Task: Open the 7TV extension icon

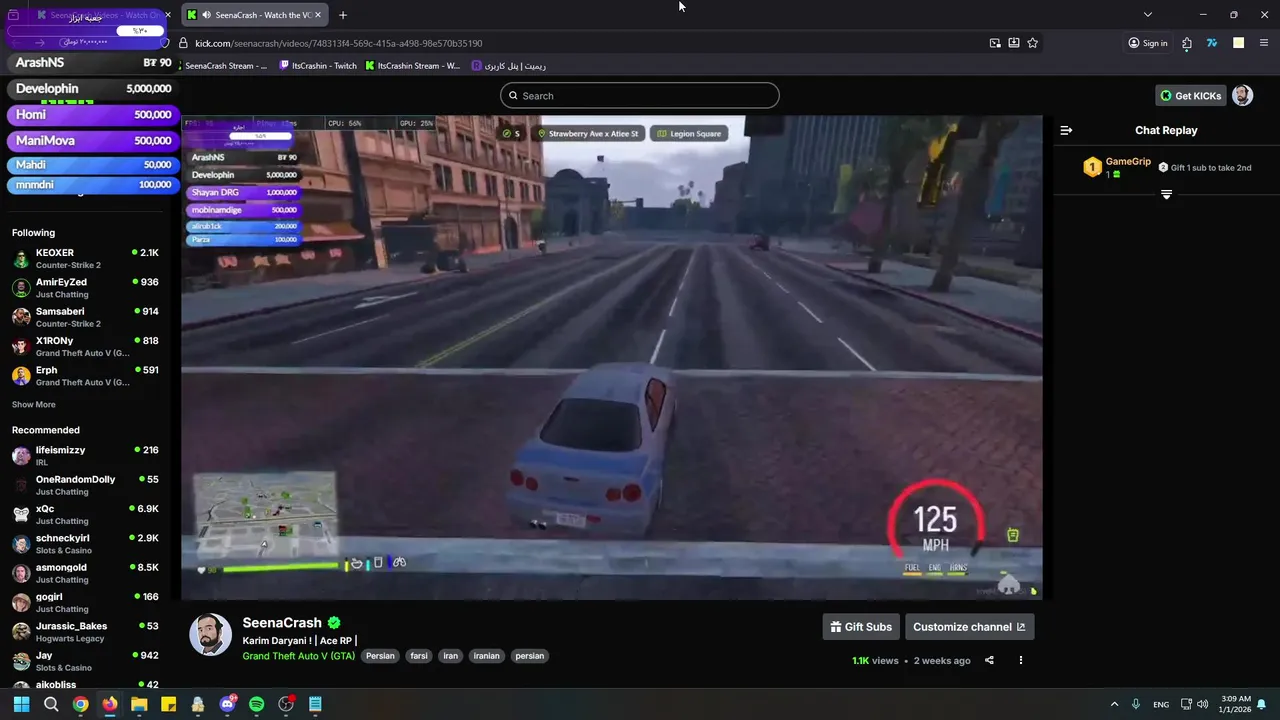Action: [1212, 43]
